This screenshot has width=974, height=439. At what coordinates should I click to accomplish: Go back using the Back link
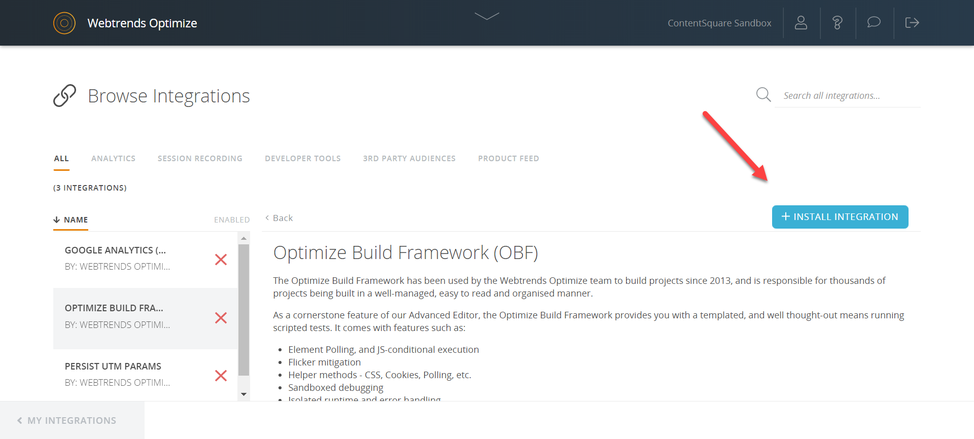[x=279, y=218]
